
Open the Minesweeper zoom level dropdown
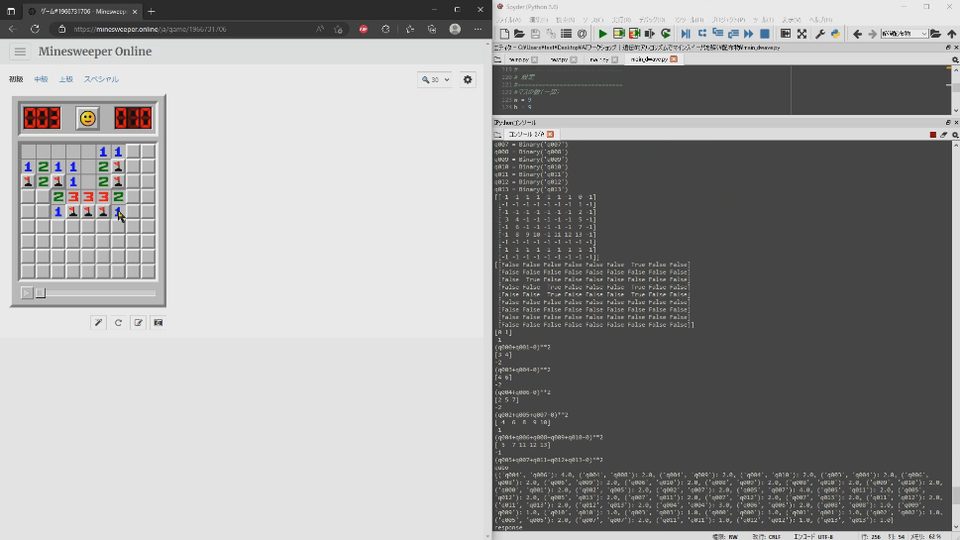click(x=435, y=80)
